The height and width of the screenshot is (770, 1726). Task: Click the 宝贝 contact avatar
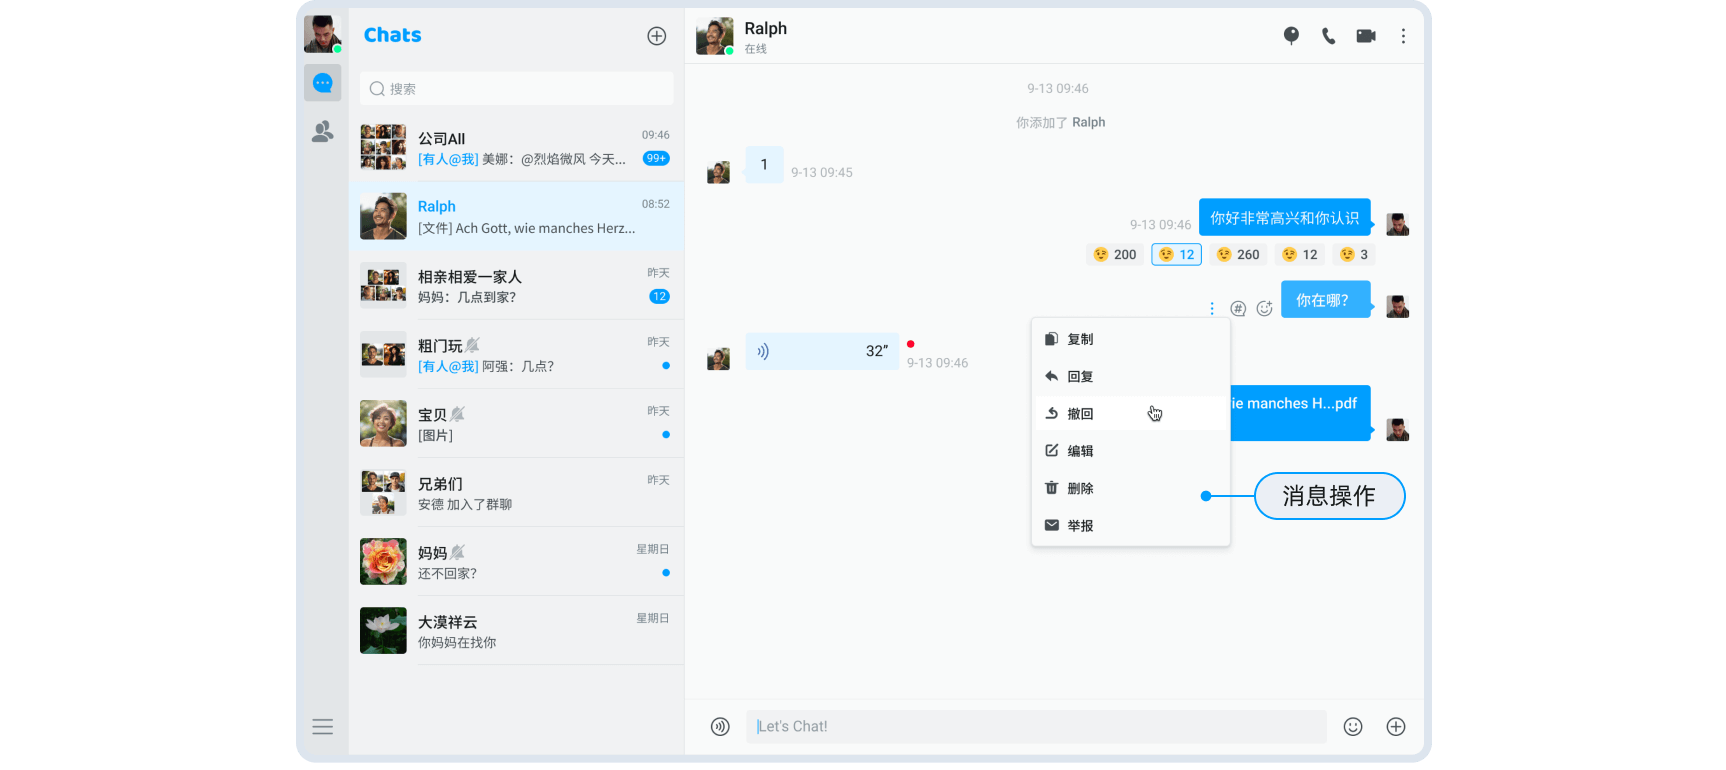(383, 423)
